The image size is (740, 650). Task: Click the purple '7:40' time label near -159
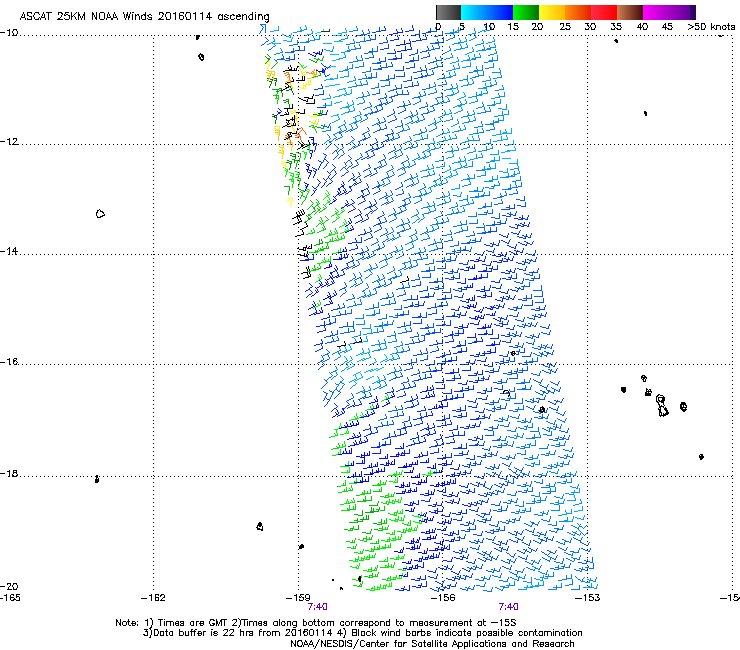click(317, 607)
